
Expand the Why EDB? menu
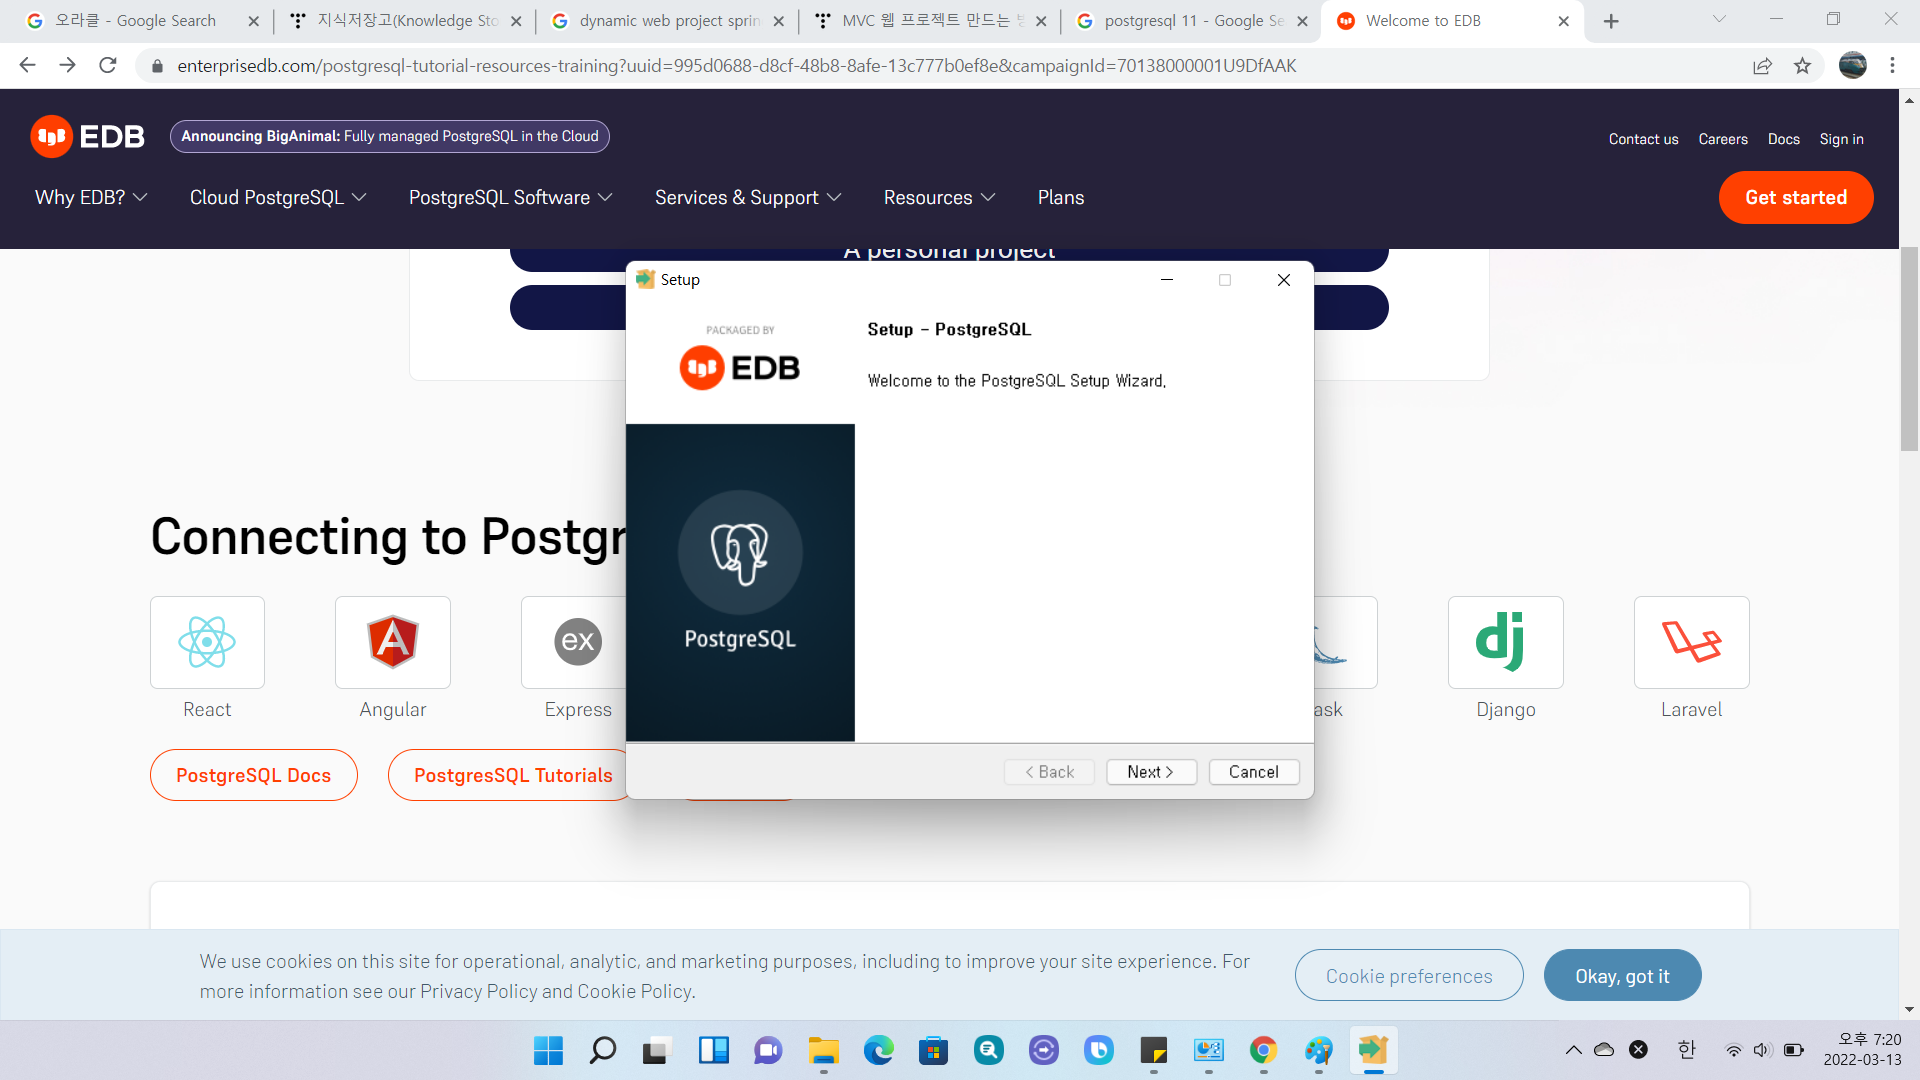tap(91, 198)
